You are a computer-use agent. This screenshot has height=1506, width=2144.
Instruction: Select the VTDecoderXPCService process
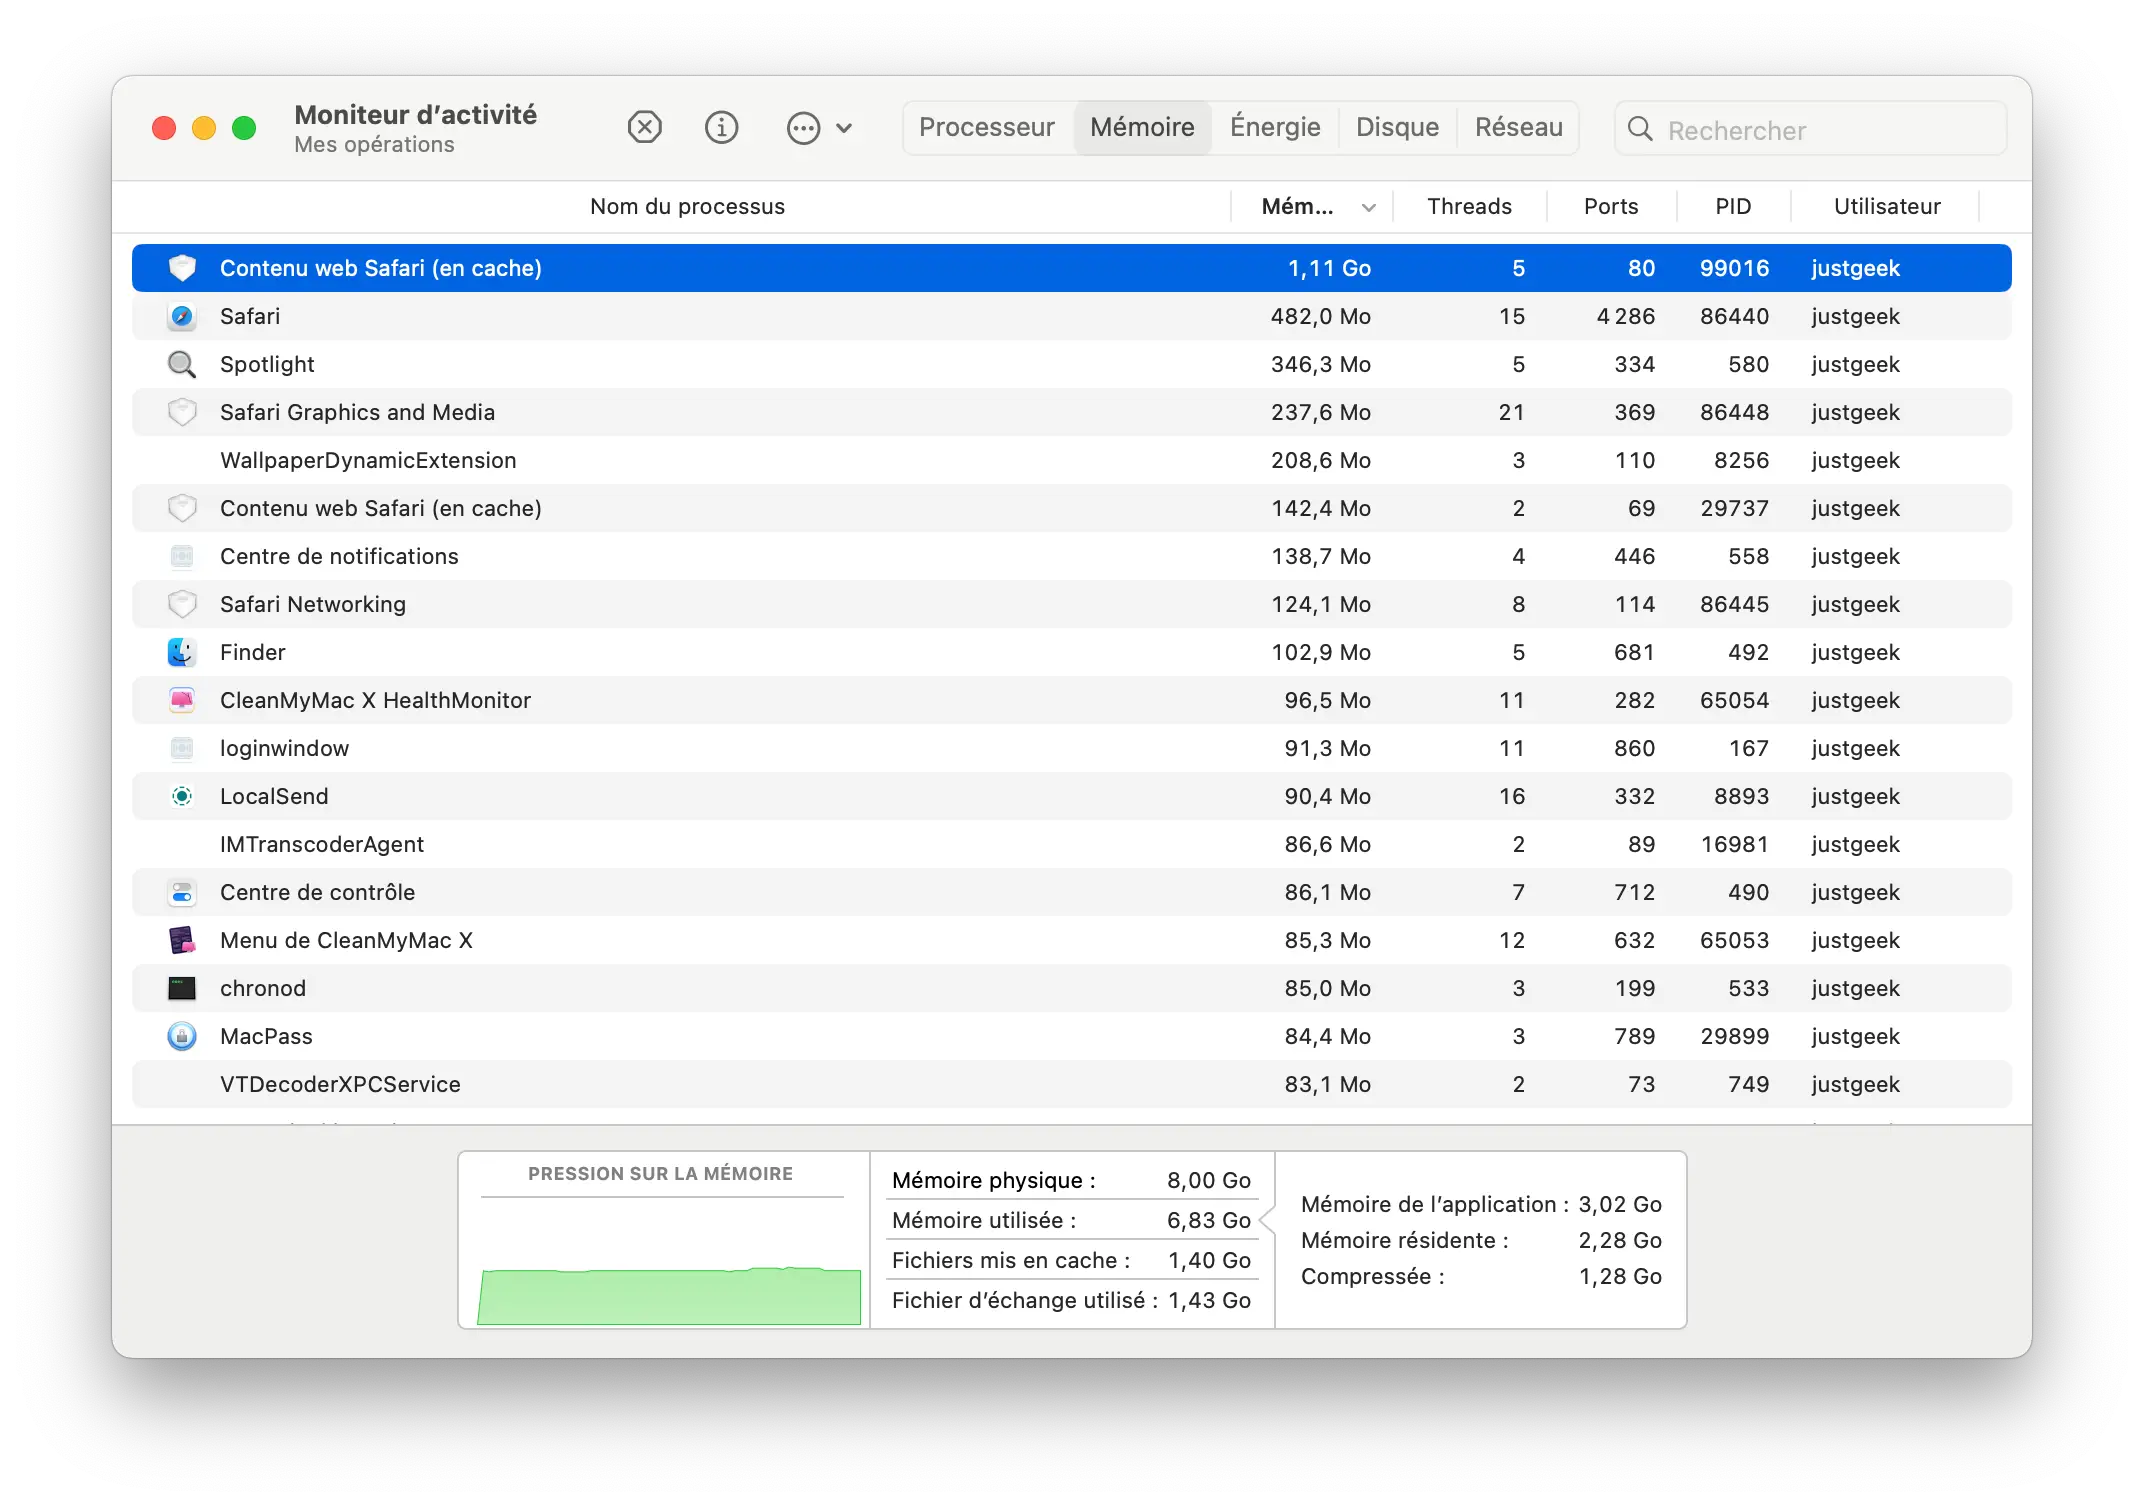[1072, 1084]
